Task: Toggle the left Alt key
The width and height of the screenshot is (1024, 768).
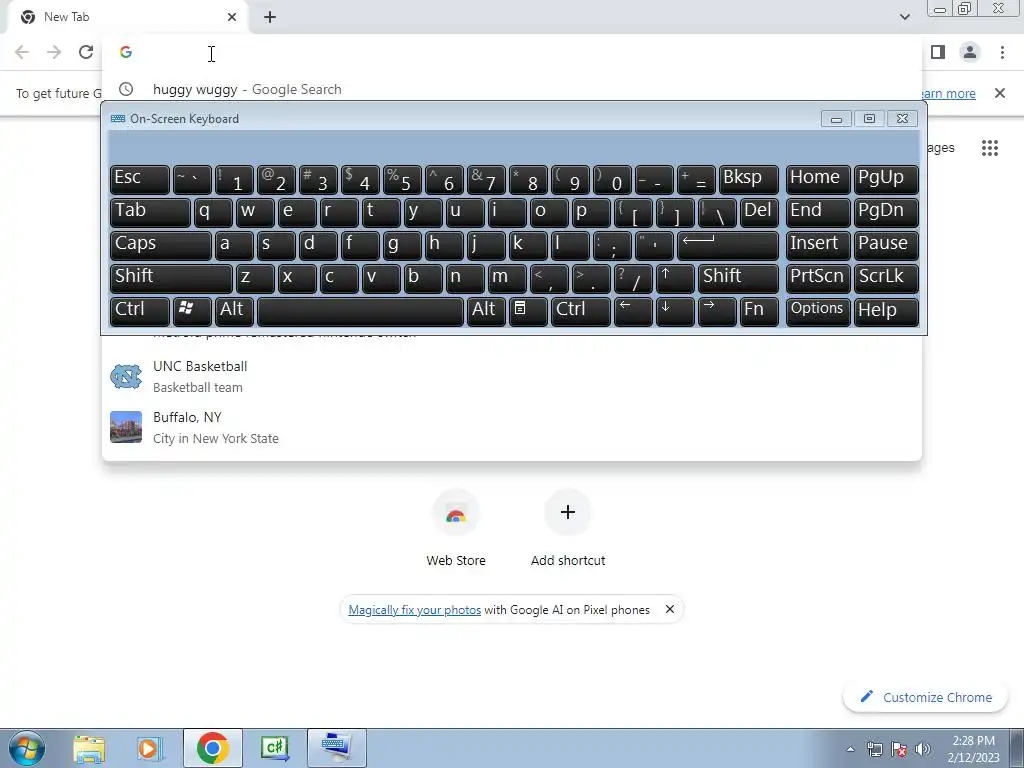Action: [x=234, y=312]
